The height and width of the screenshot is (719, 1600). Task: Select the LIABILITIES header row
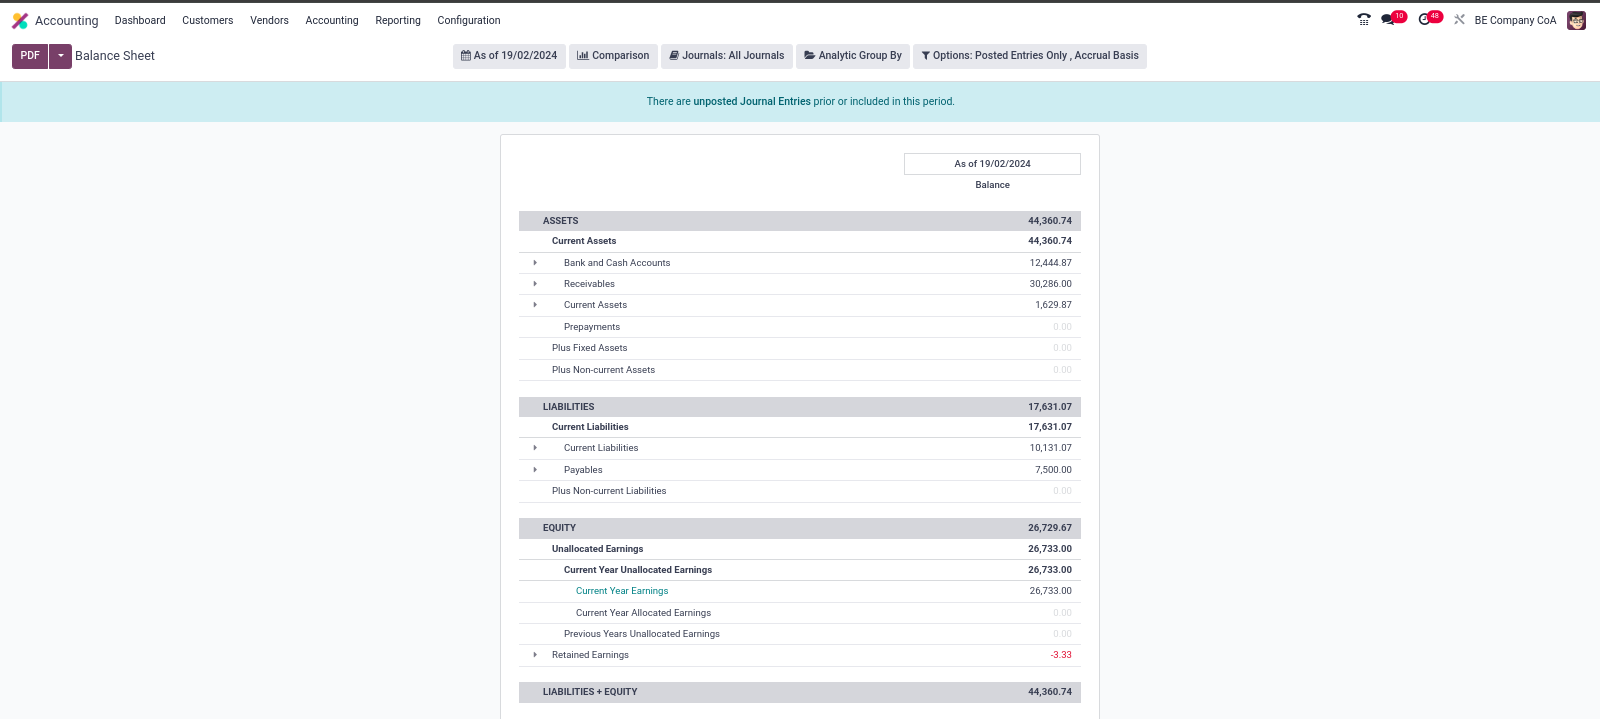click(800, 407)
